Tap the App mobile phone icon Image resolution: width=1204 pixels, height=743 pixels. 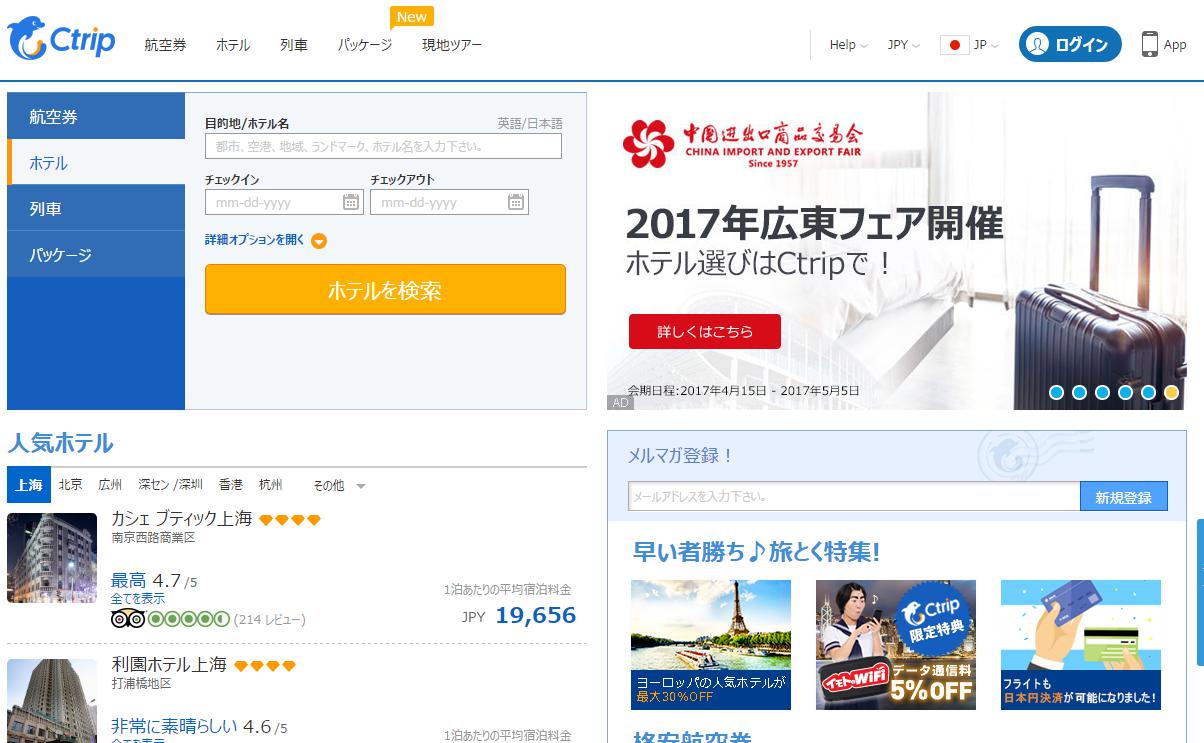1150,44
